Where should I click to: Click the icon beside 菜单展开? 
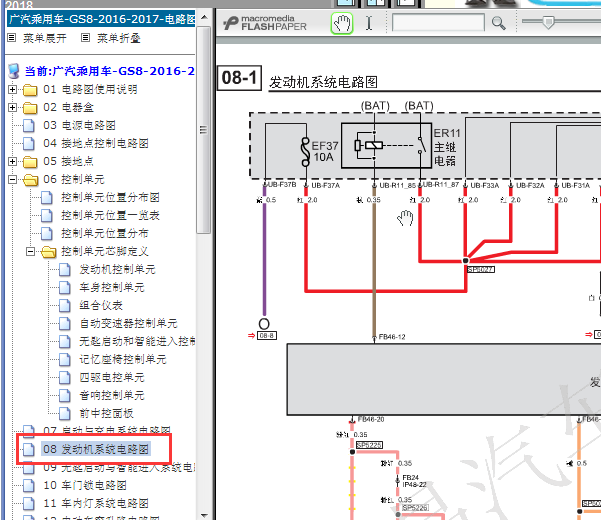(x=12, y=38)
